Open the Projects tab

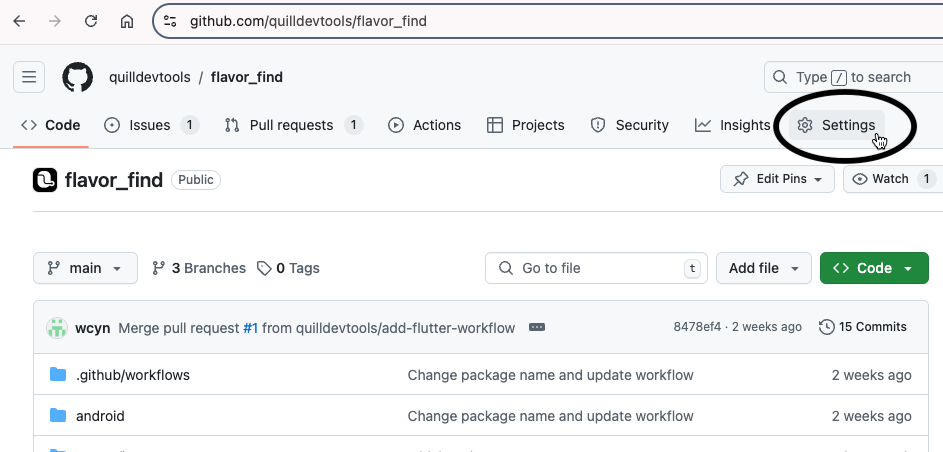(526, 125)
